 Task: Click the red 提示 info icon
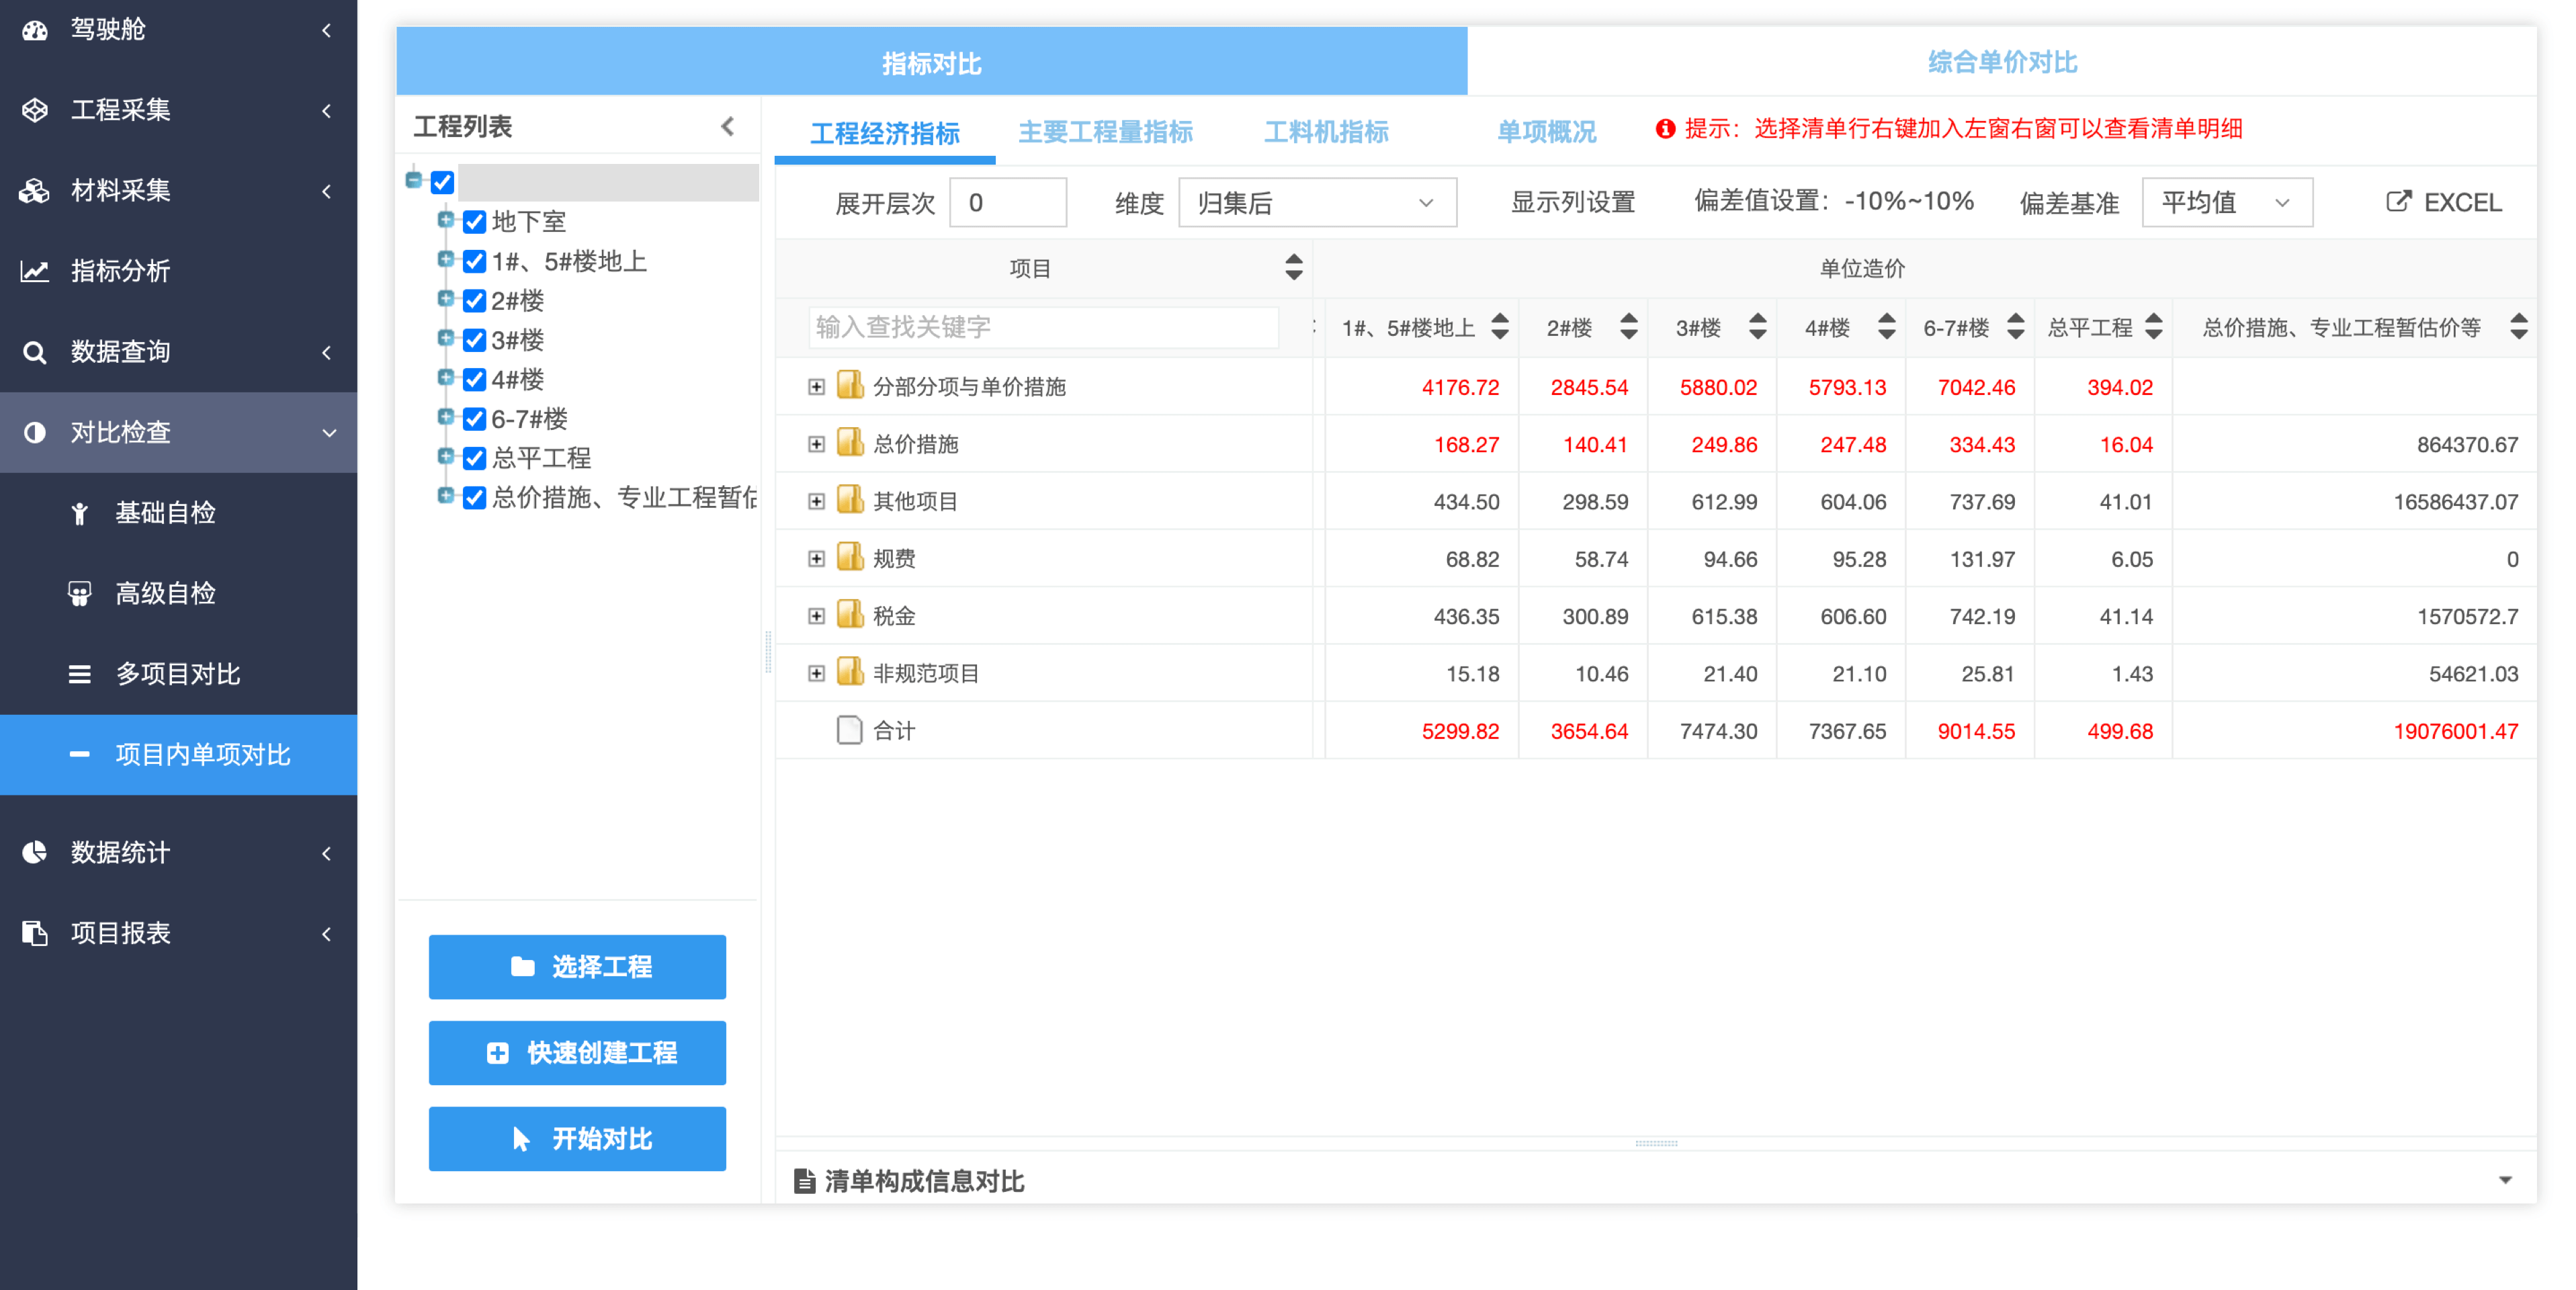pos(1665,129)
